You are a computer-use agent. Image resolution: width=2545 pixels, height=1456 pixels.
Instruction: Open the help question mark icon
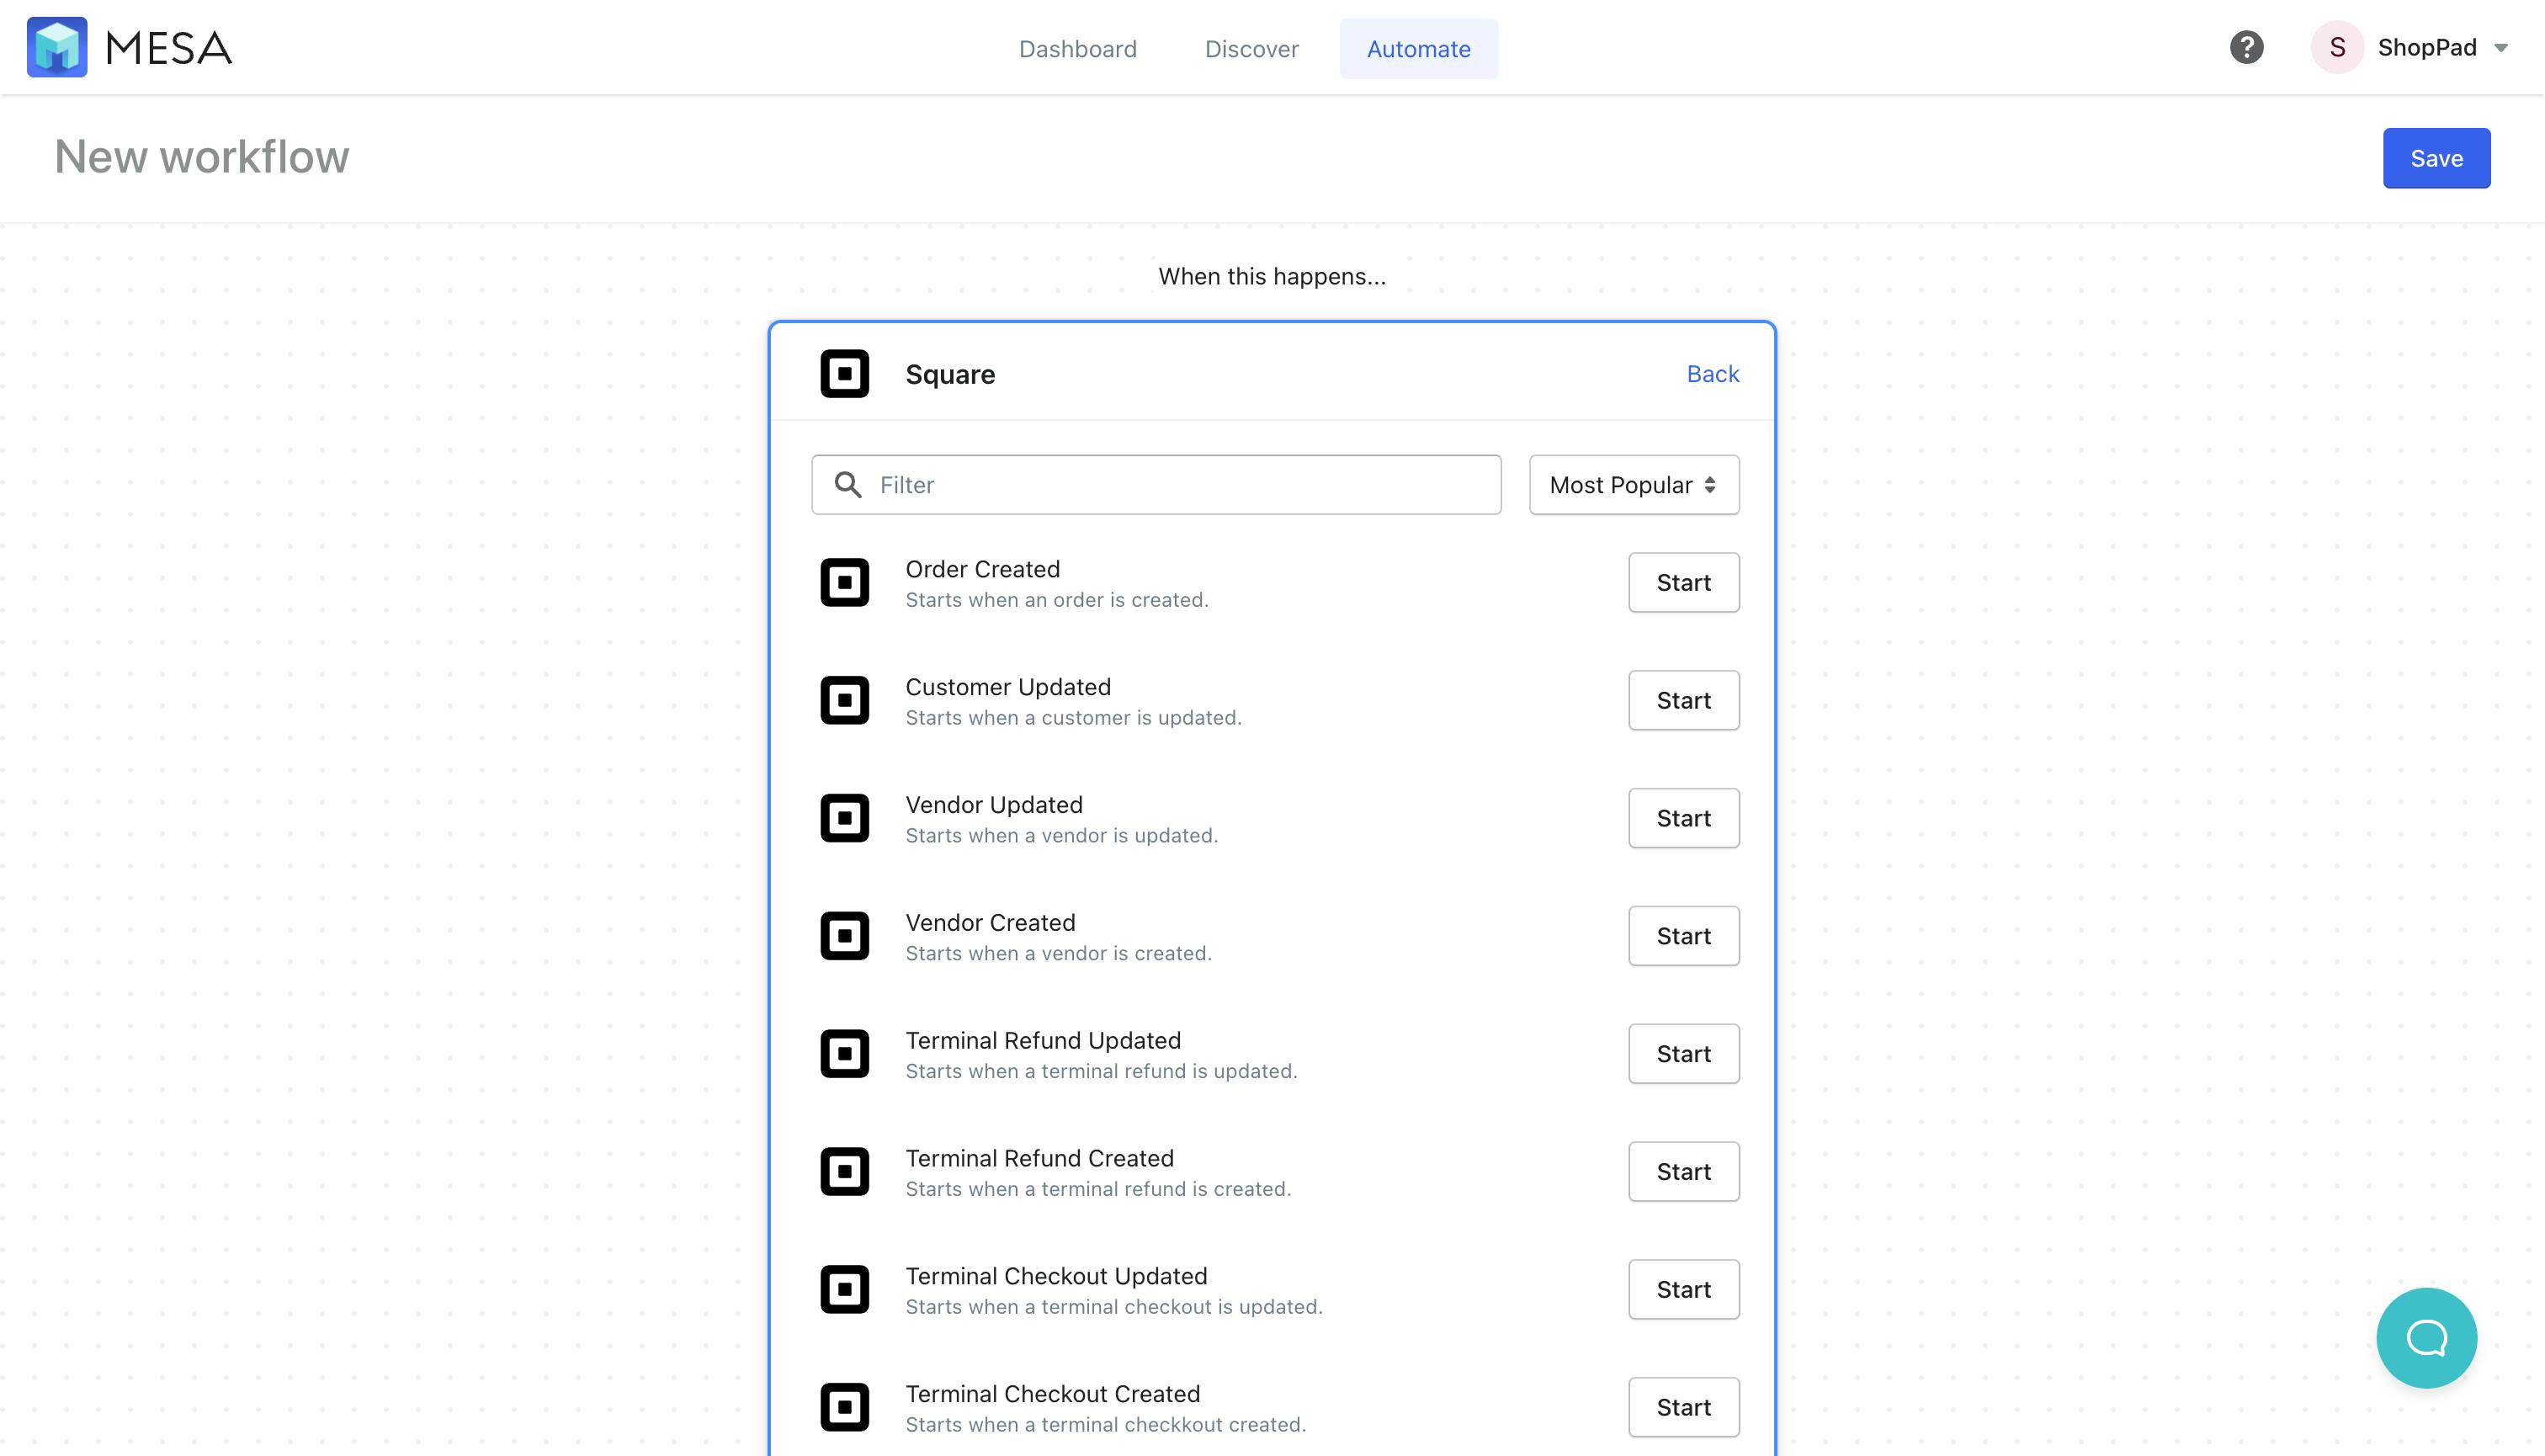click(2246, 47)
